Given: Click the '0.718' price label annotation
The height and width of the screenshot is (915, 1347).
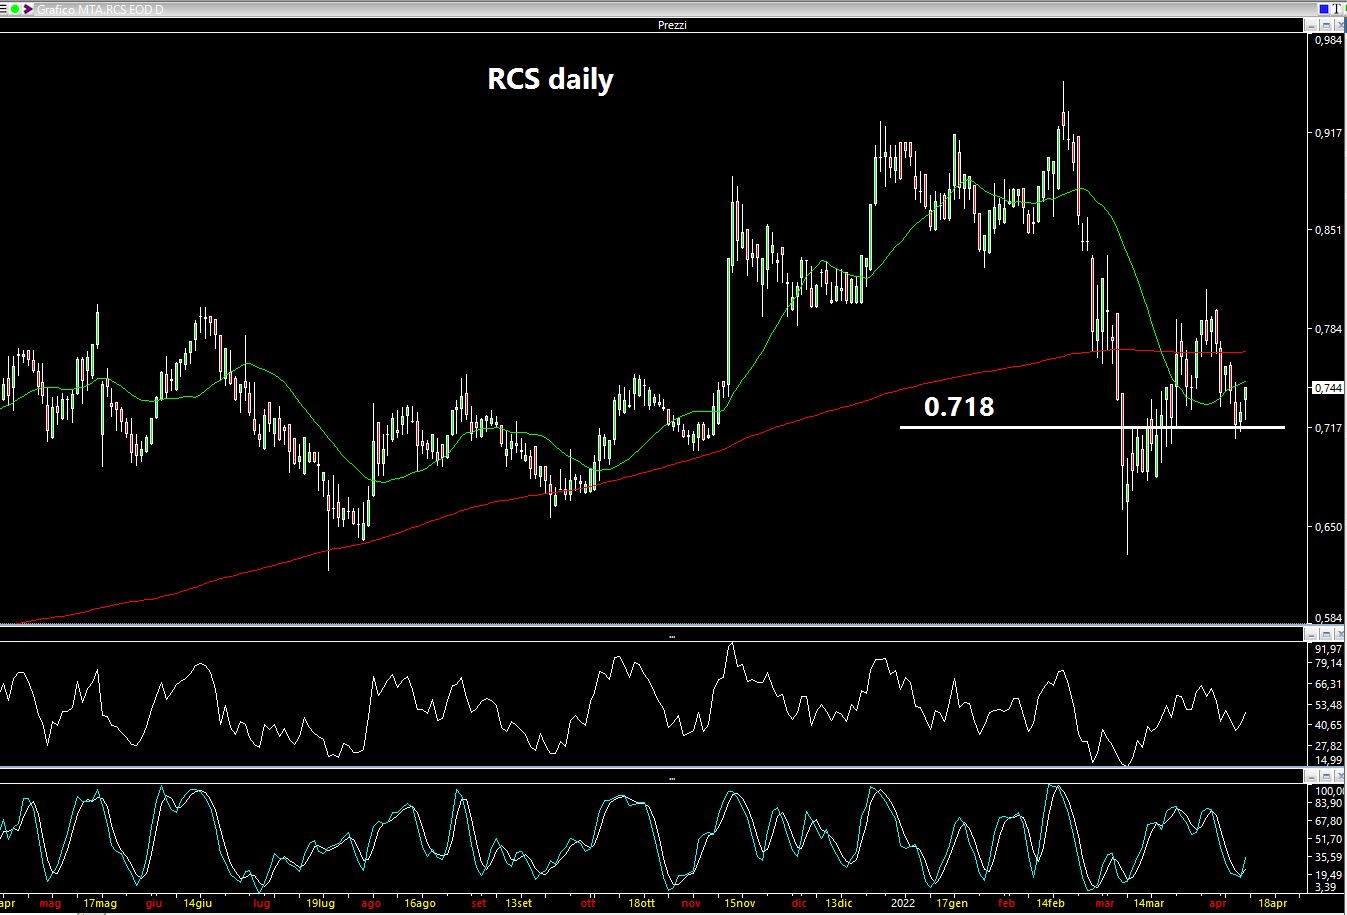Looking at the screenshot, I should coord(958,406).
